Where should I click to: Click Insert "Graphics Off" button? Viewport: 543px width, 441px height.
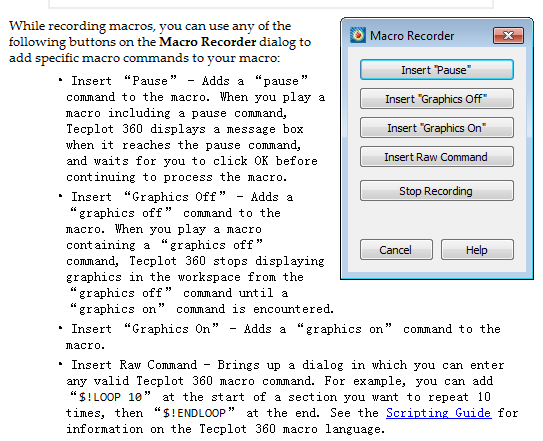[437, 99]
